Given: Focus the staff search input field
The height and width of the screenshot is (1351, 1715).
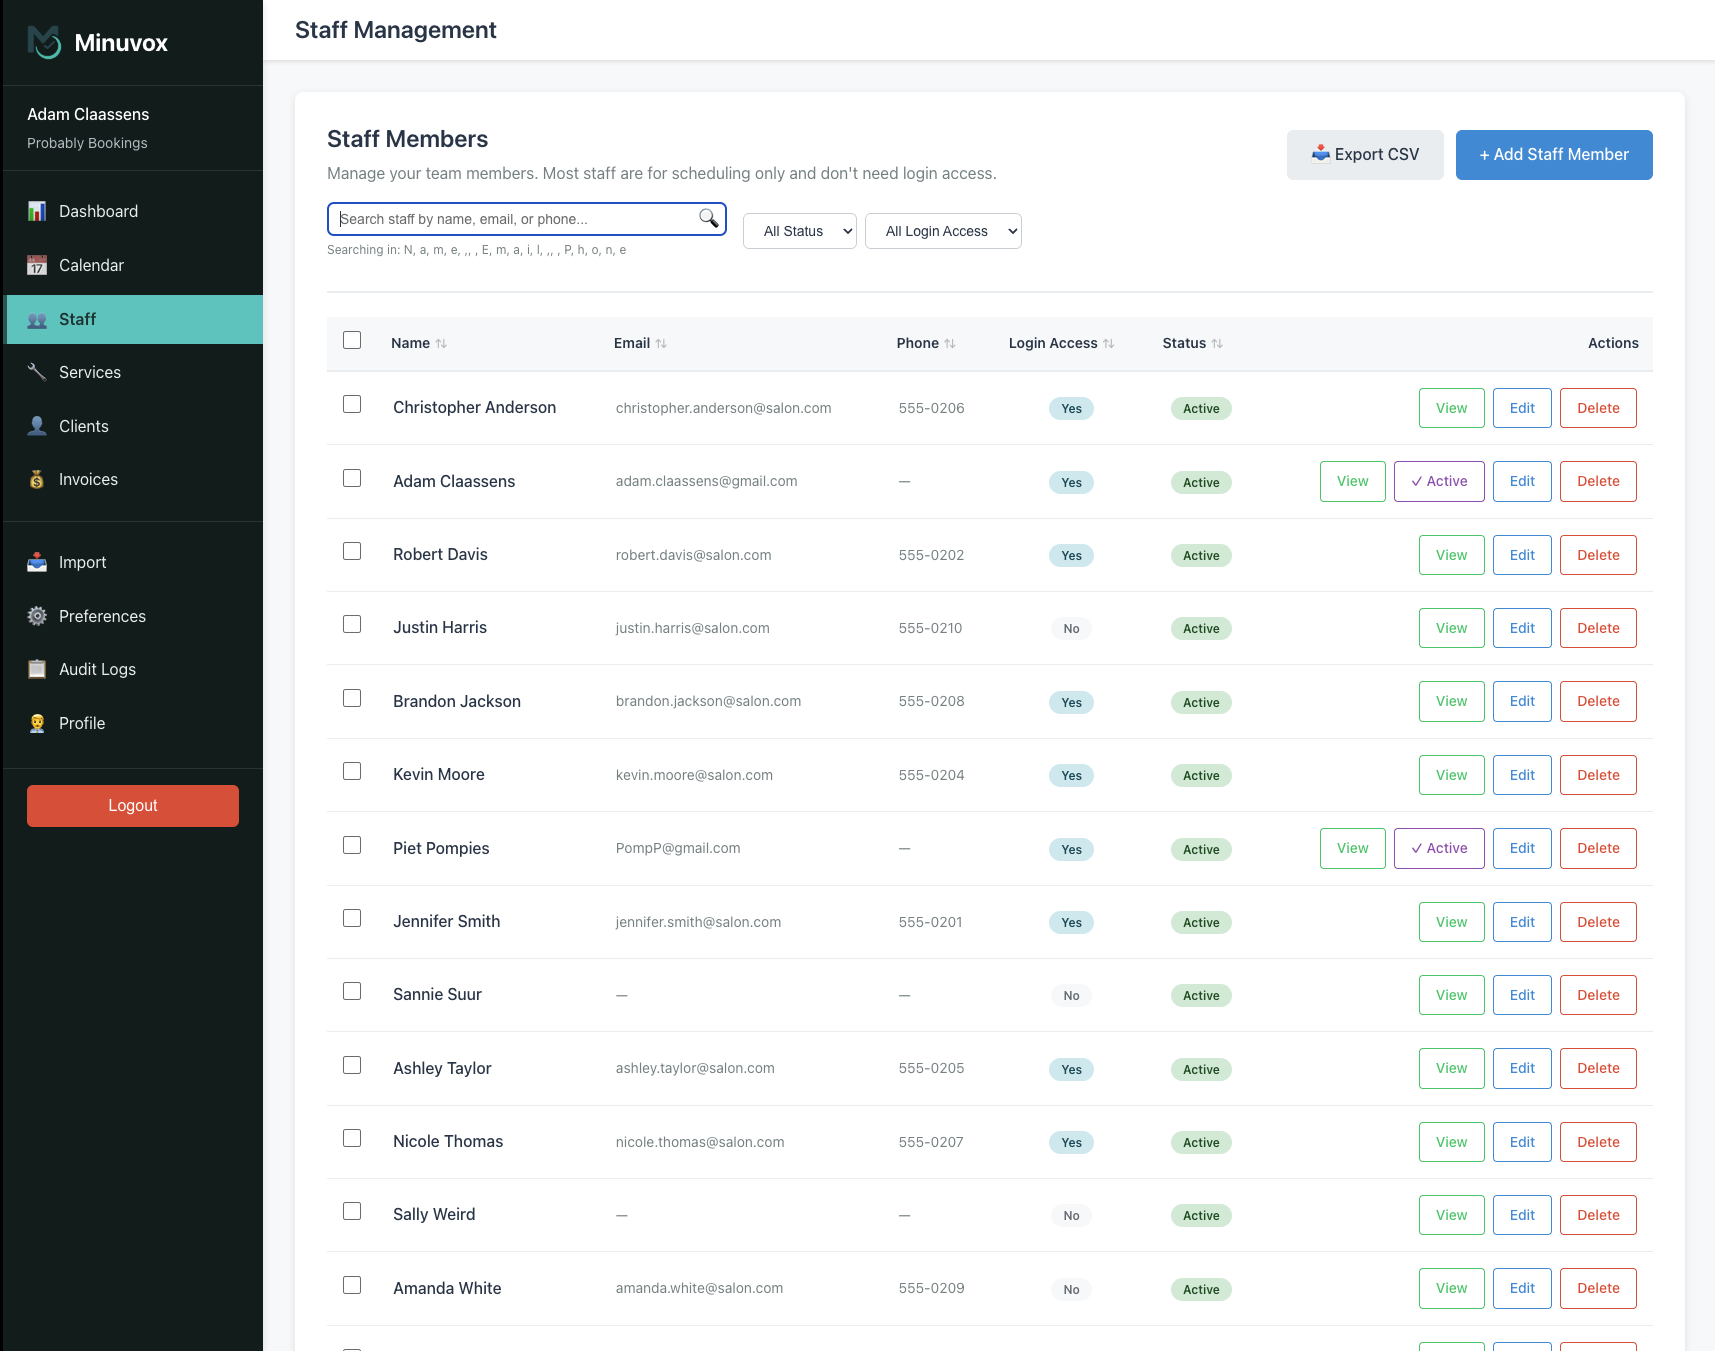Looking at the screenshot, I should 515,219.
